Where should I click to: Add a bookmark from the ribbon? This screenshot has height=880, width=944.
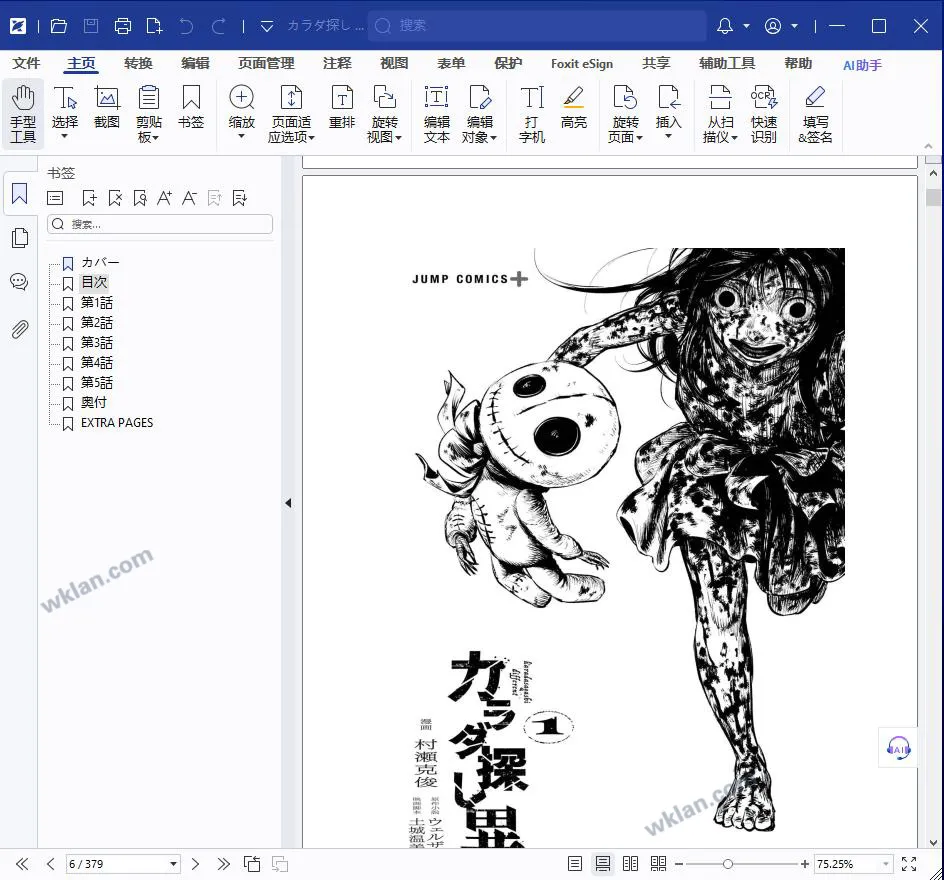pyautogui.click(x=191, y=107)
